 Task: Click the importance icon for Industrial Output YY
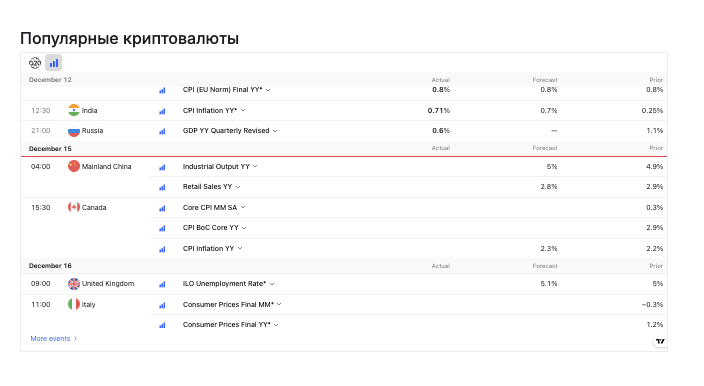click(x=162, y=167)
